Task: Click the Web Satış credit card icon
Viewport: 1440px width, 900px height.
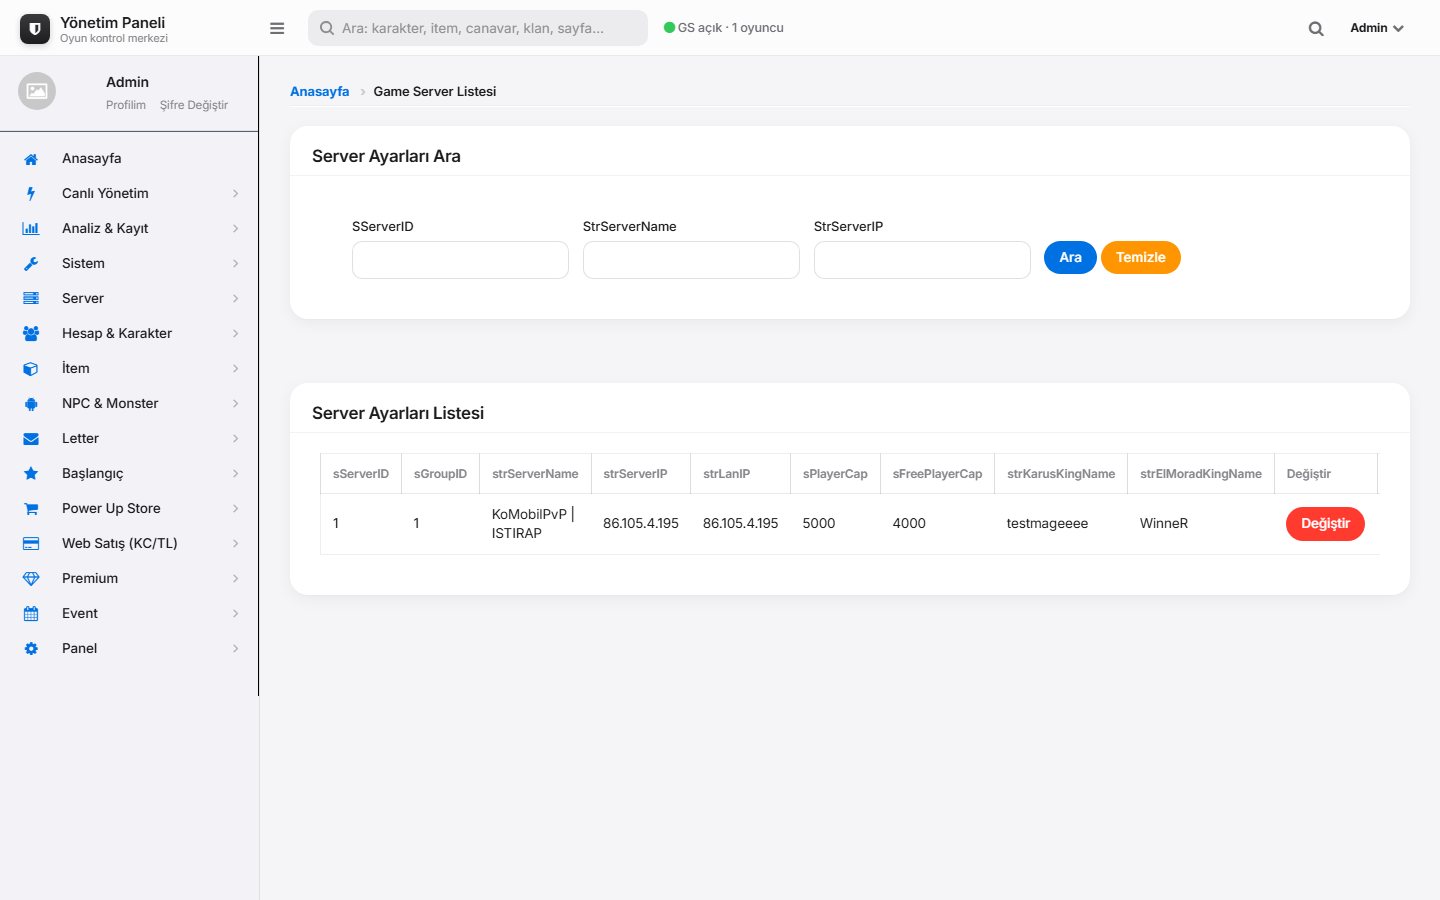Action: pyautogui.click(x=31, y=544)
